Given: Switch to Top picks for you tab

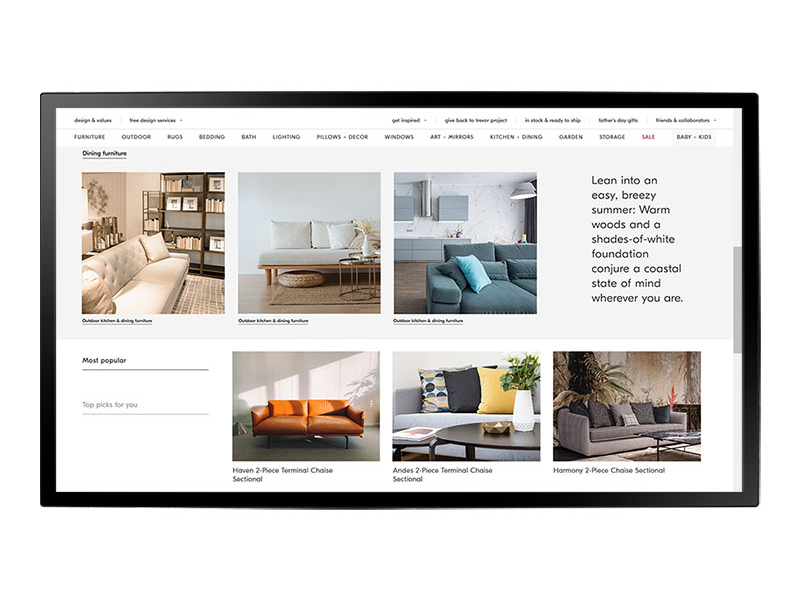Looking at the screenshot, I should click(110, 405).
